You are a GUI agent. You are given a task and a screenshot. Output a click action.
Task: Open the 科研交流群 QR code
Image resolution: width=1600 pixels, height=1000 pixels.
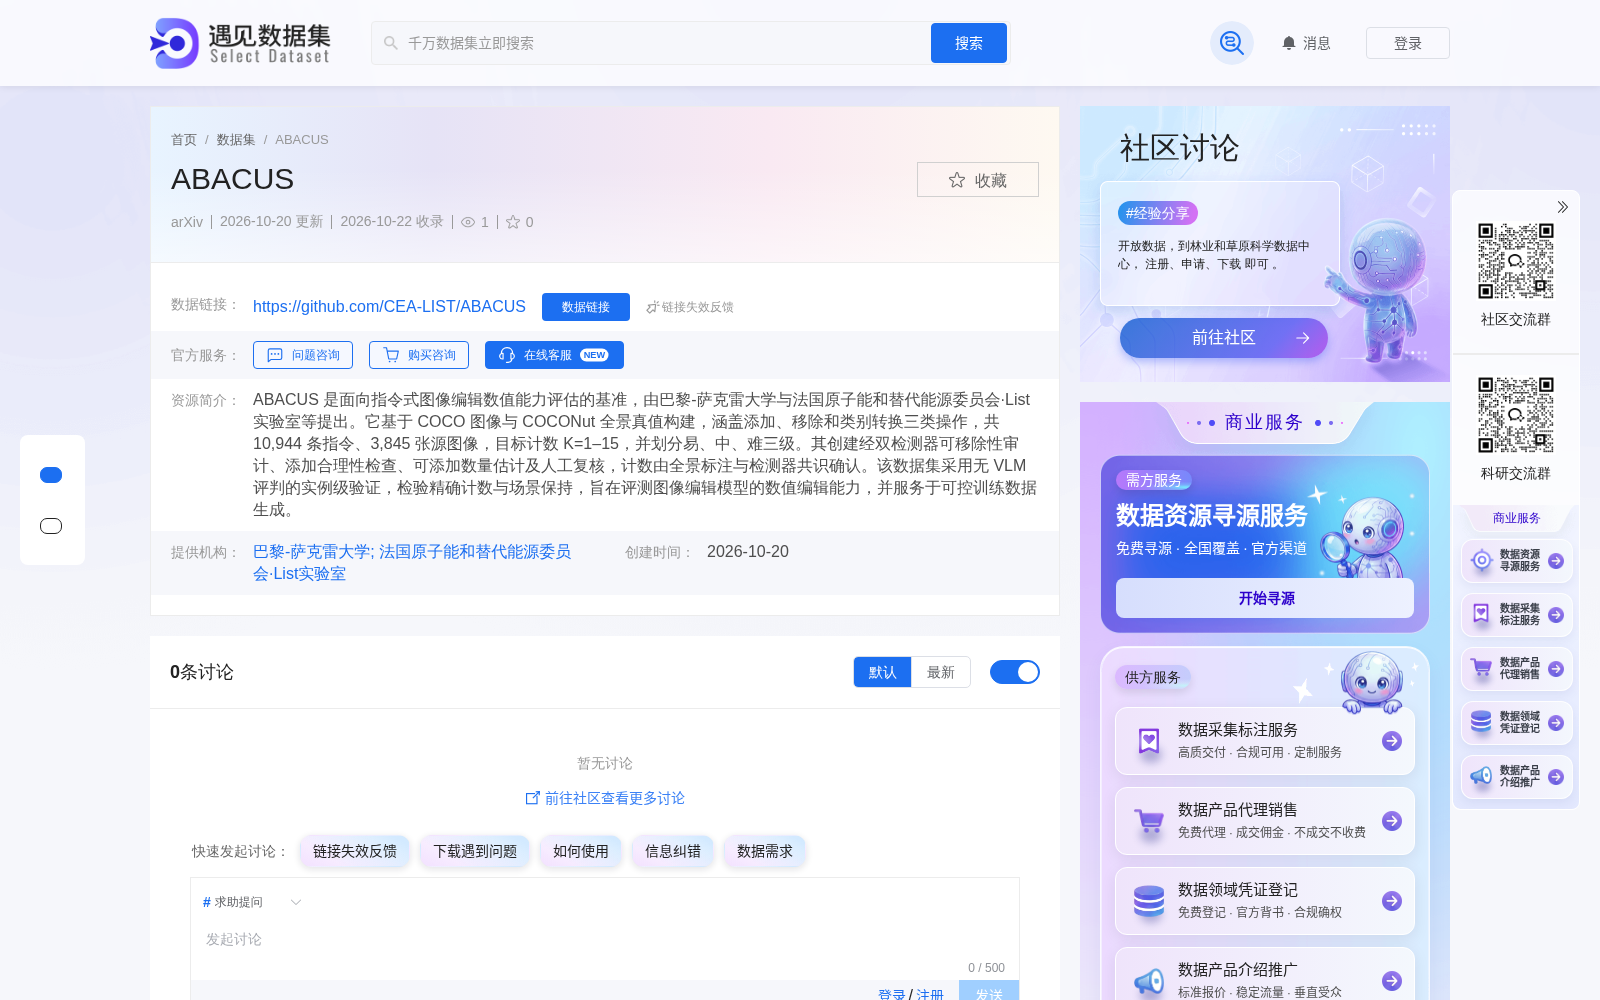1516,415
